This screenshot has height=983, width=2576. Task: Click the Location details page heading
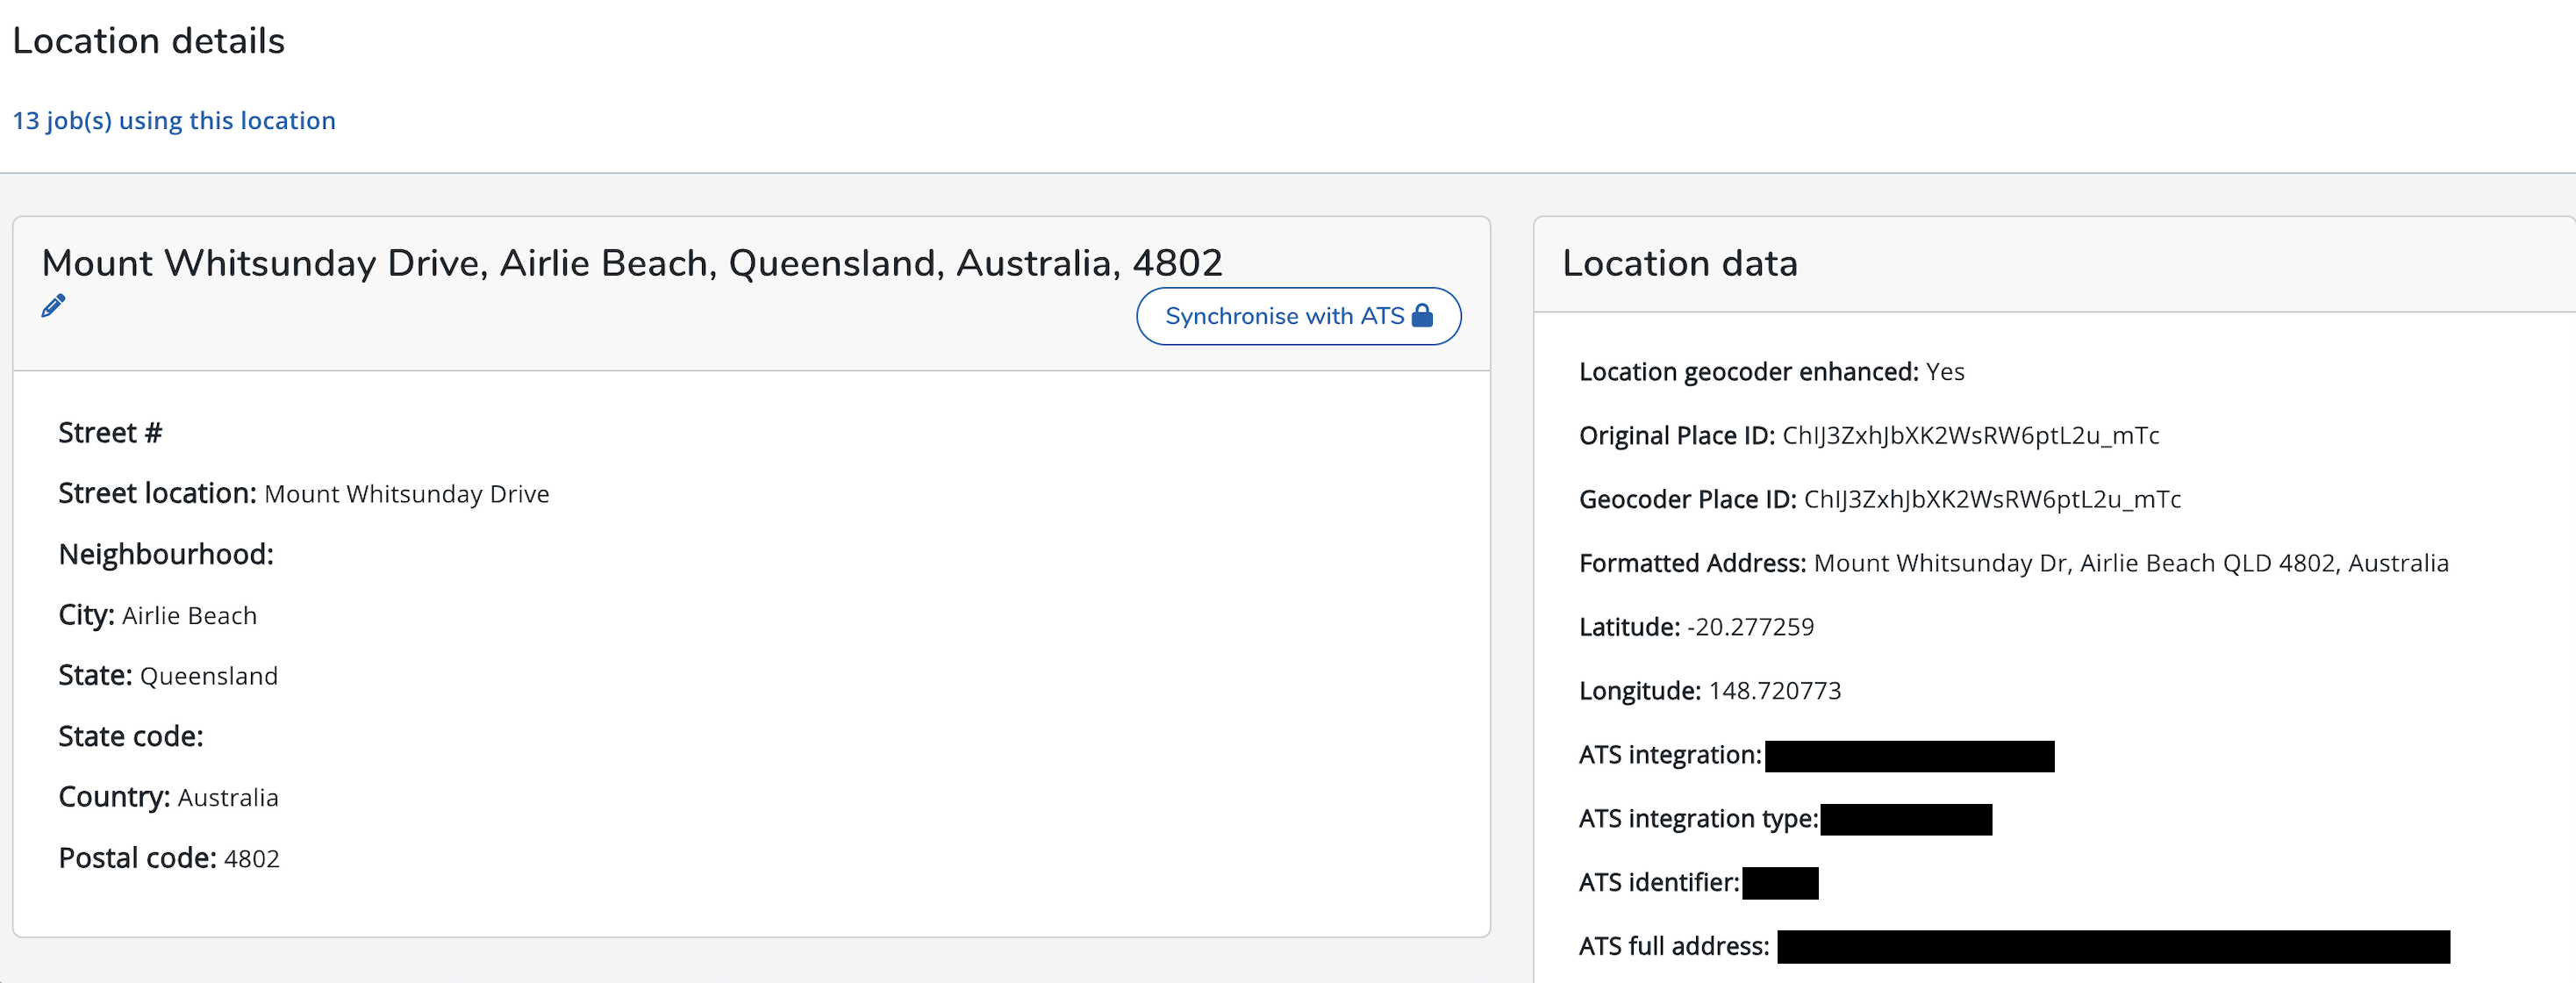[x=149, y=41]
